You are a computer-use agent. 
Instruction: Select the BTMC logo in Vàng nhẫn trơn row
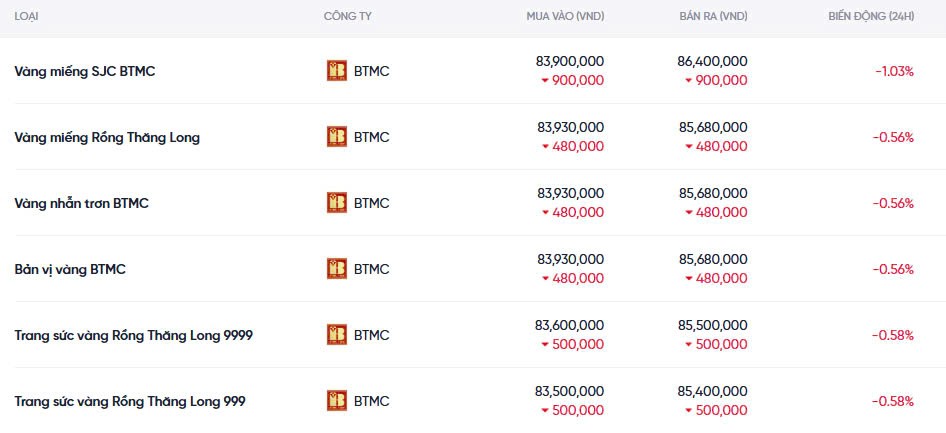tap(337, 203)
